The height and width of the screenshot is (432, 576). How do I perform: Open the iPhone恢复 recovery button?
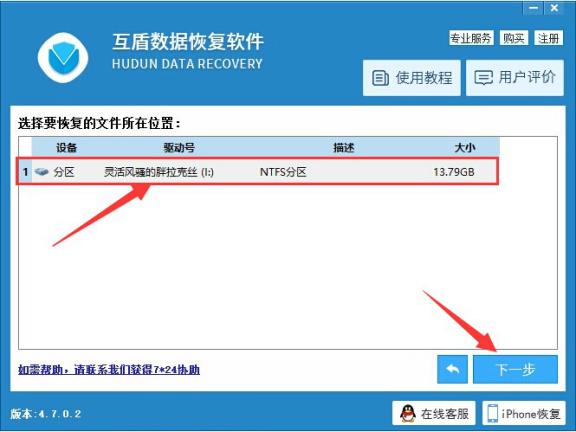click(x=524, y=413)
